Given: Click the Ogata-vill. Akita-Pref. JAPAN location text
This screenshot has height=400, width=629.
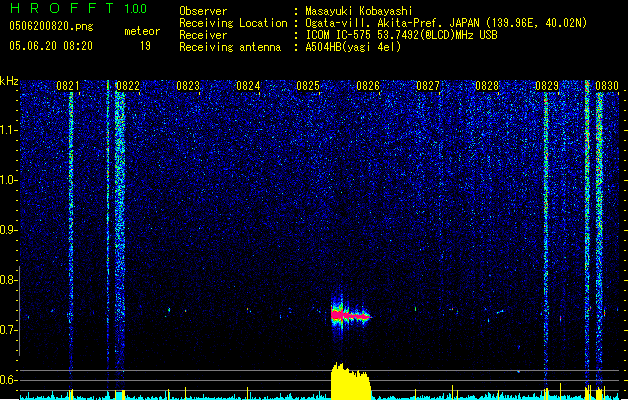Looking at the screenshot, I should (x=446, y=23).
